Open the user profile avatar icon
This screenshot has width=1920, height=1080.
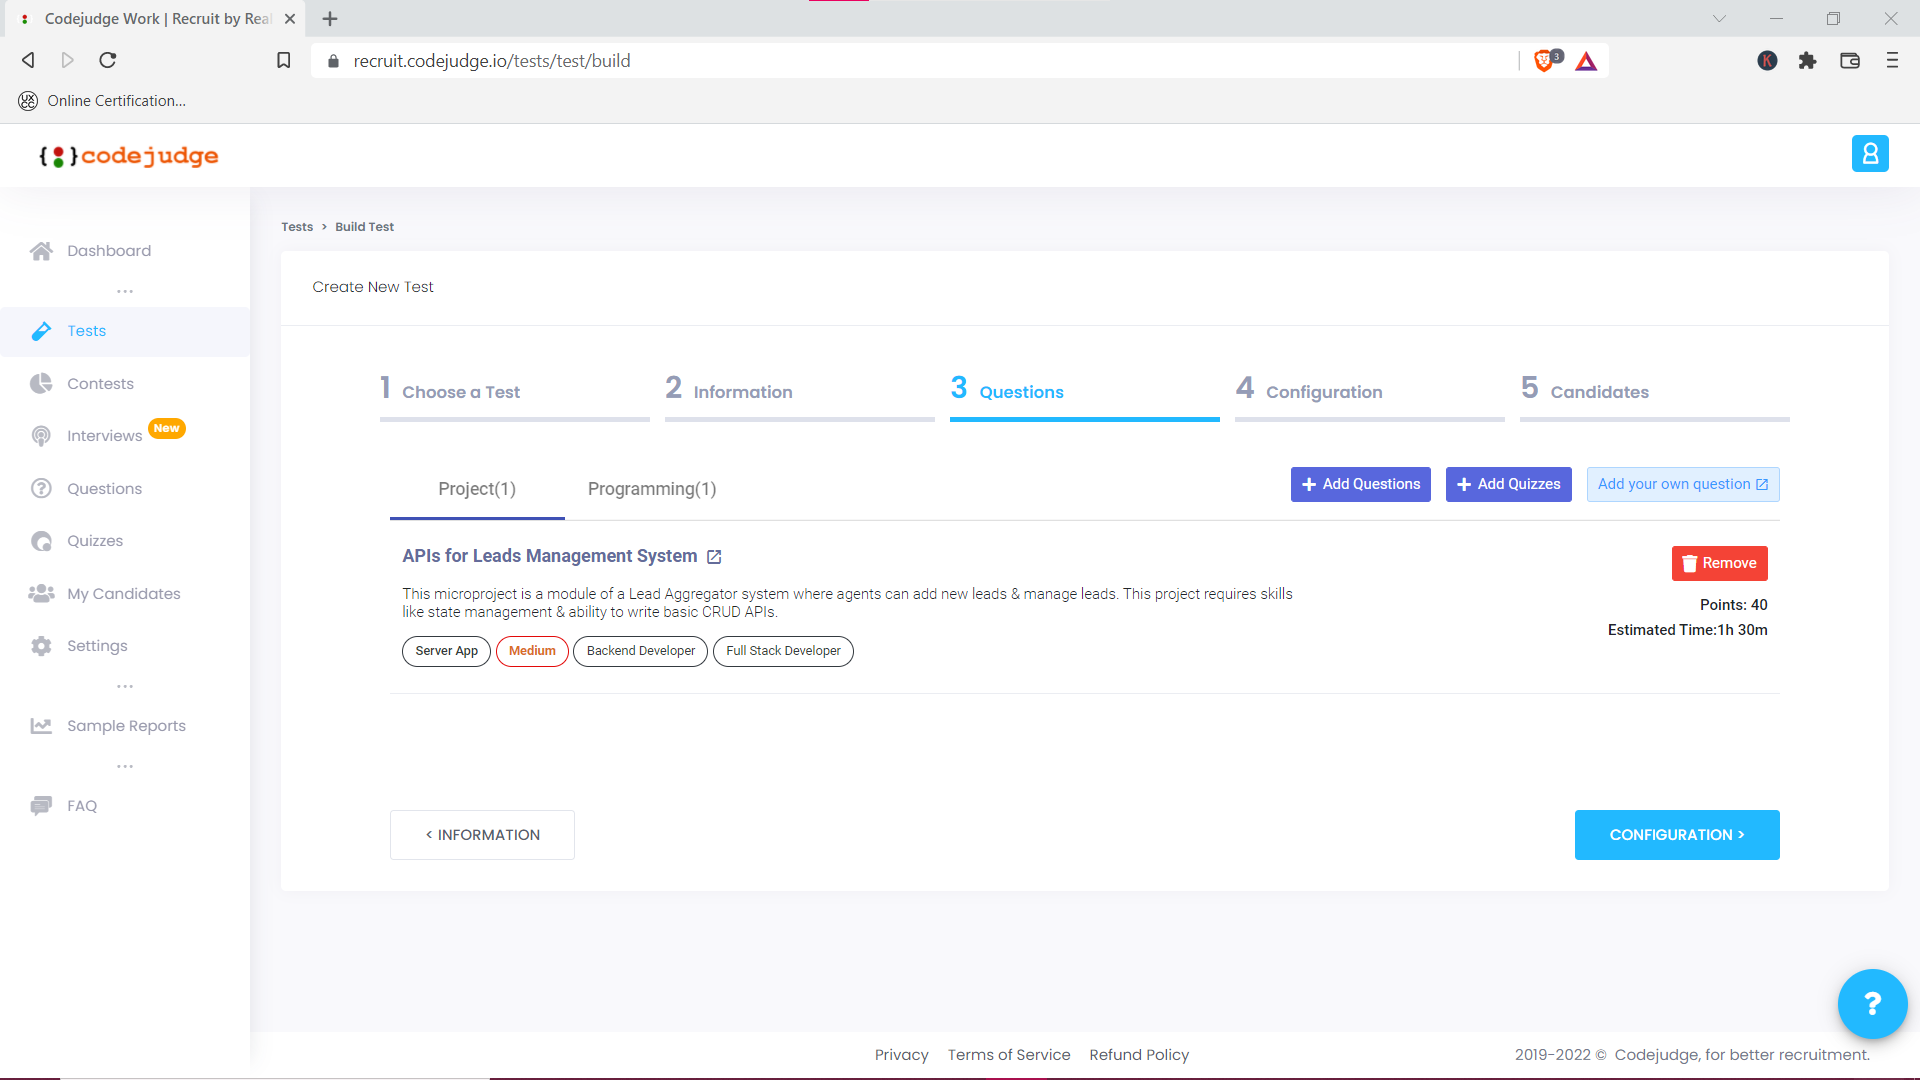[1871, 153]
